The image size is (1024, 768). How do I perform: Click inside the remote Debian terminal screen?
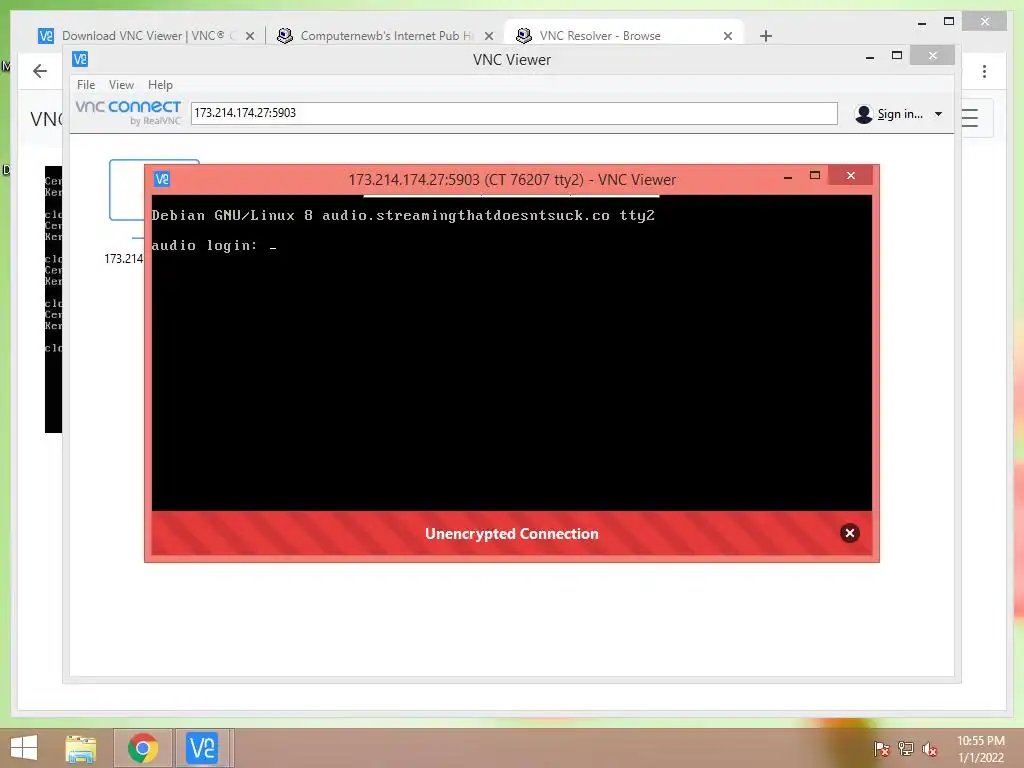pos(511,353)
